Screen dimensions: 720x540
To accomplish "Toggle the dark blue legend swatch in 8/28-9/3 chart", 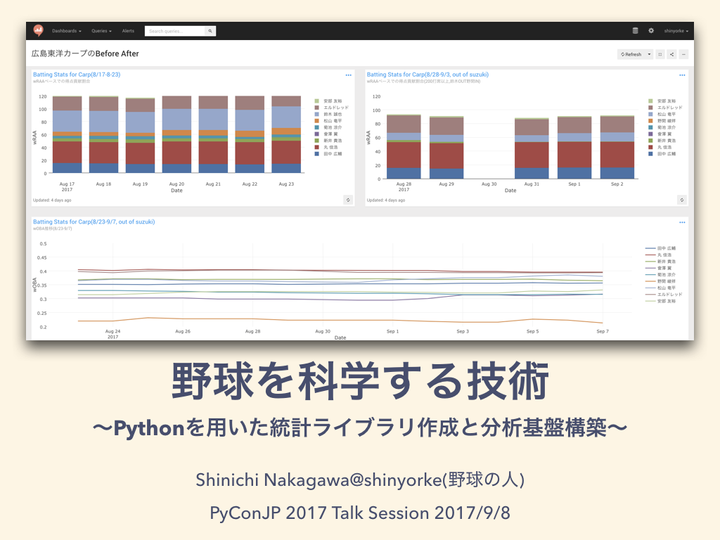I will [651, 154].
